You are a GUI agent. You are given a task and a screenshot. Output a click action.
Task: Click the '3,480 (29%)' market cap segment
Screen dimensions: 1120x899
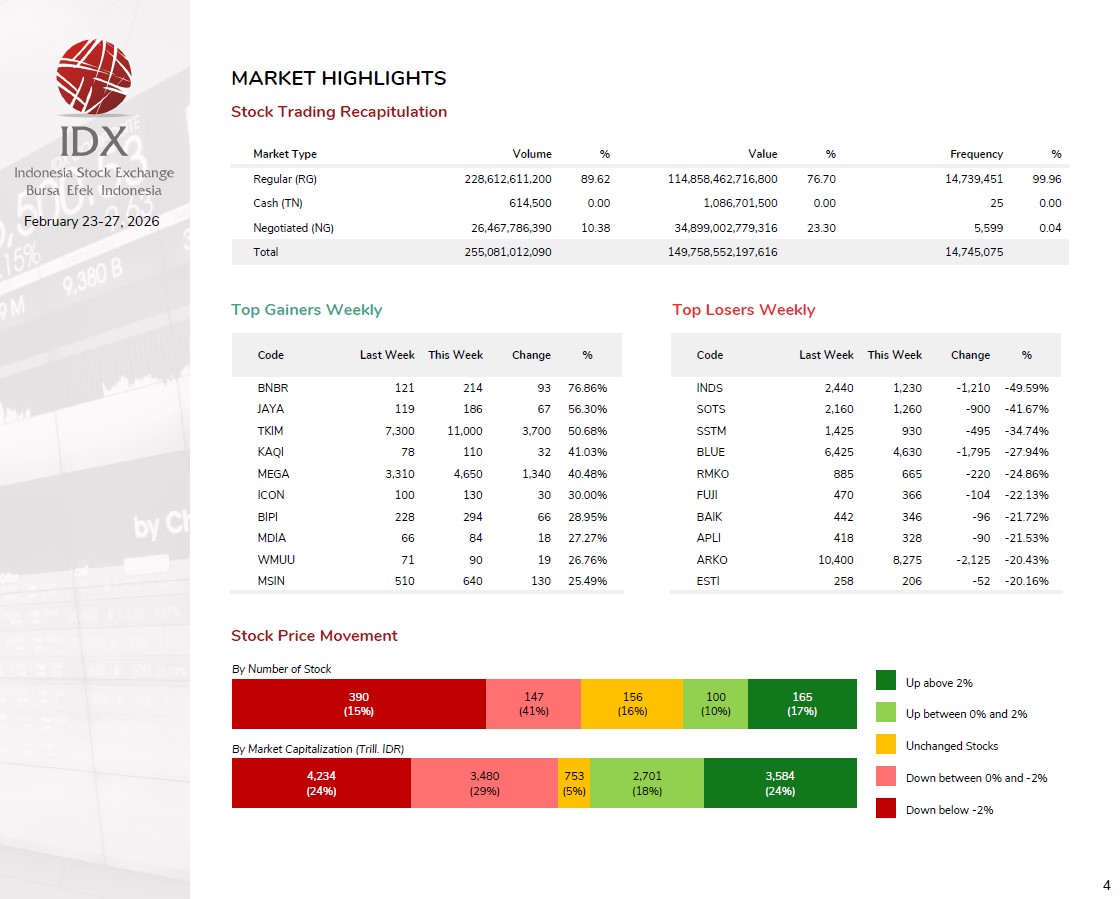[484, 783]
